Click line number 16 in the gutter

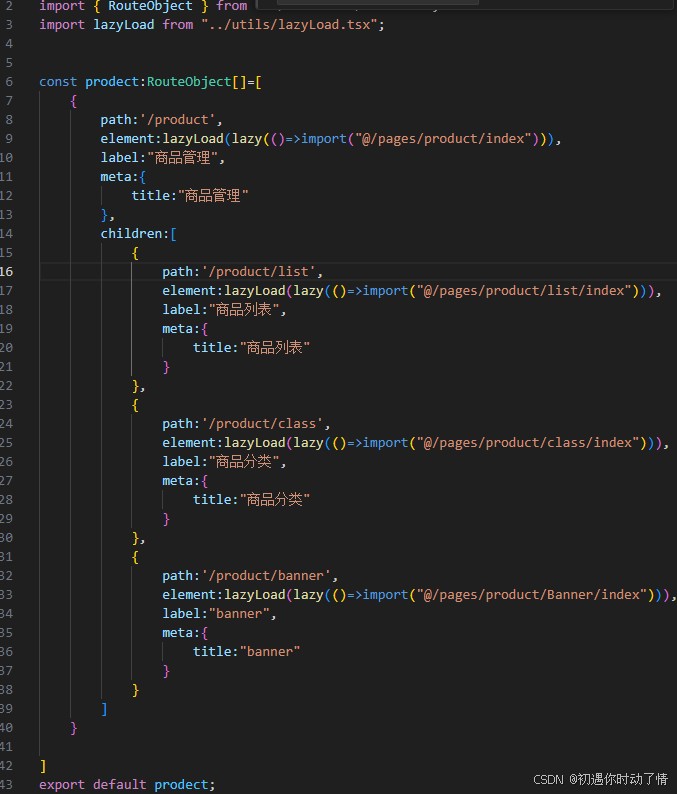tap(7, 271)
